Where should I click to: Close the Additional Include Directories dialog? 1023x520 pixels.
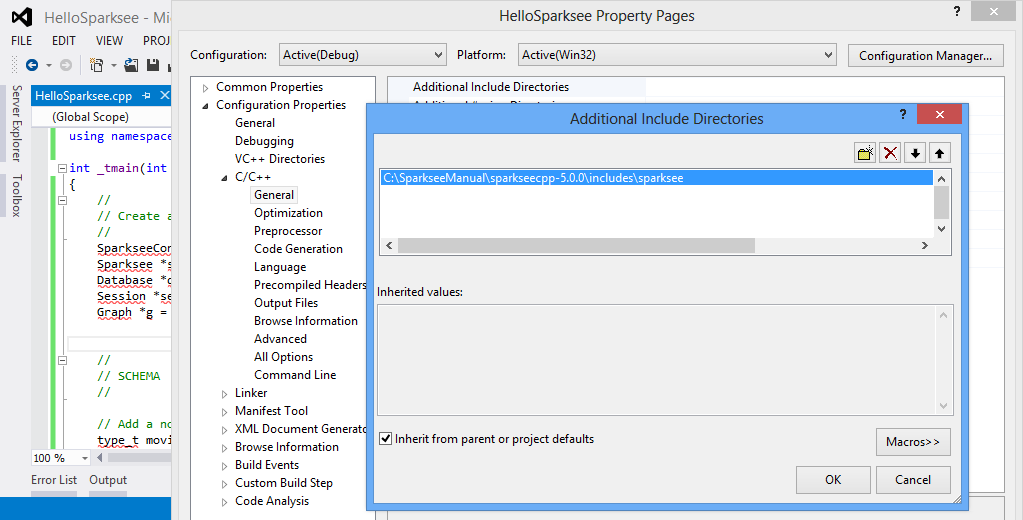[x=939, y=114]
